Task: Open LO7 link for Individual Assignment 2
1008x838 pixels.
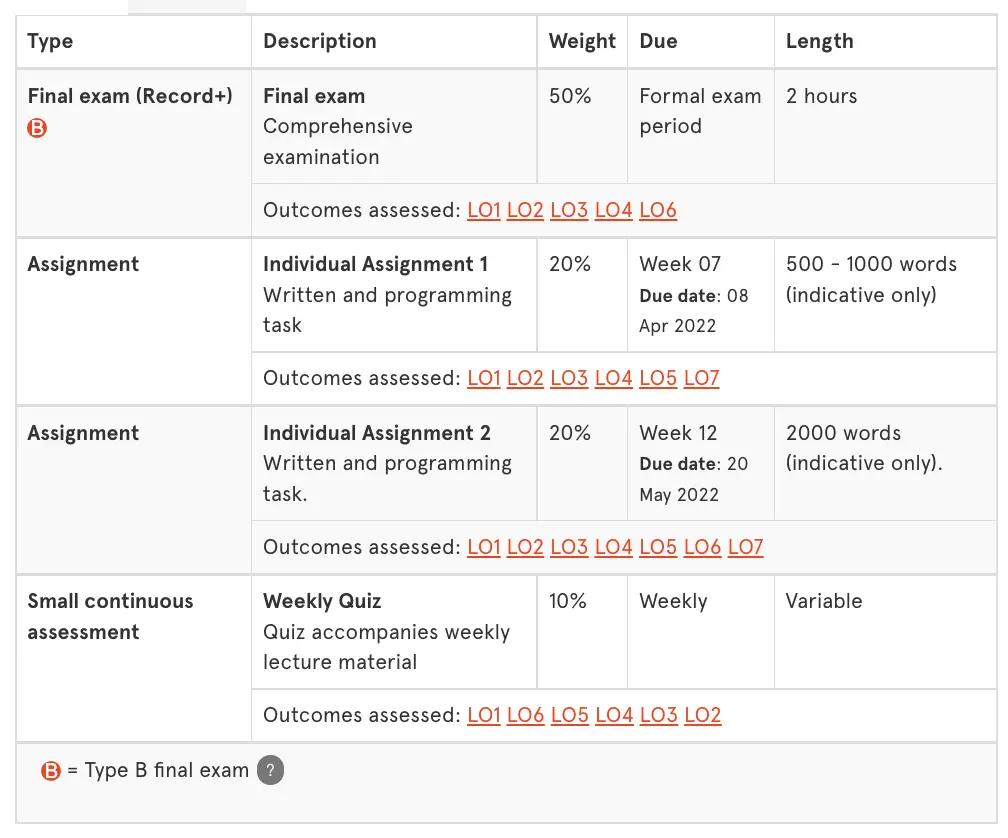Action: click(x=745, y=547)
